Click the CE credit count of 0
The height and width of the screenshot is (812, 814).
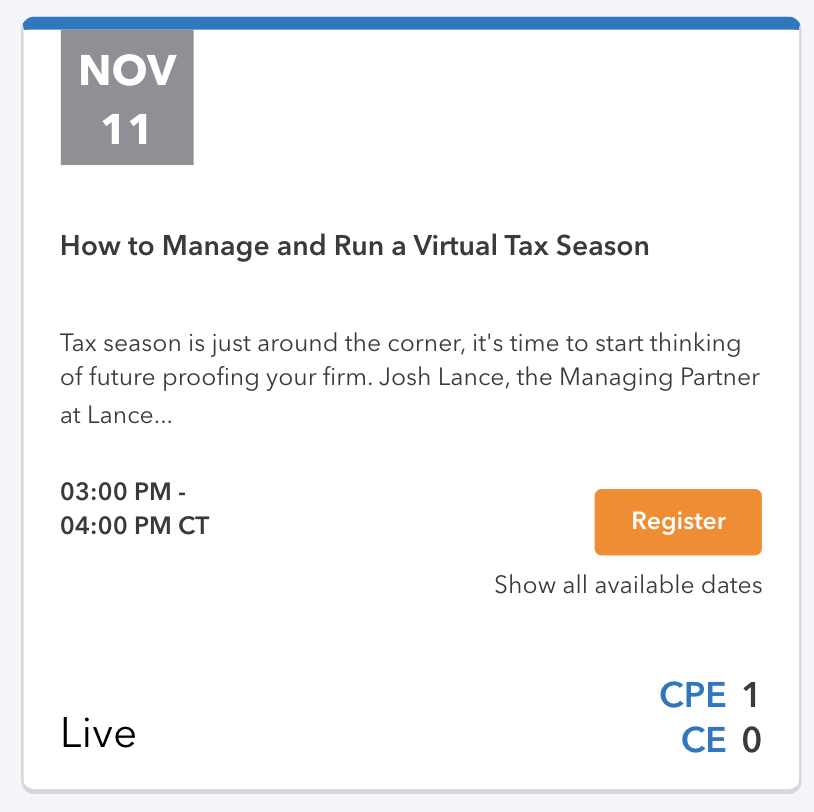click(750, 740)
